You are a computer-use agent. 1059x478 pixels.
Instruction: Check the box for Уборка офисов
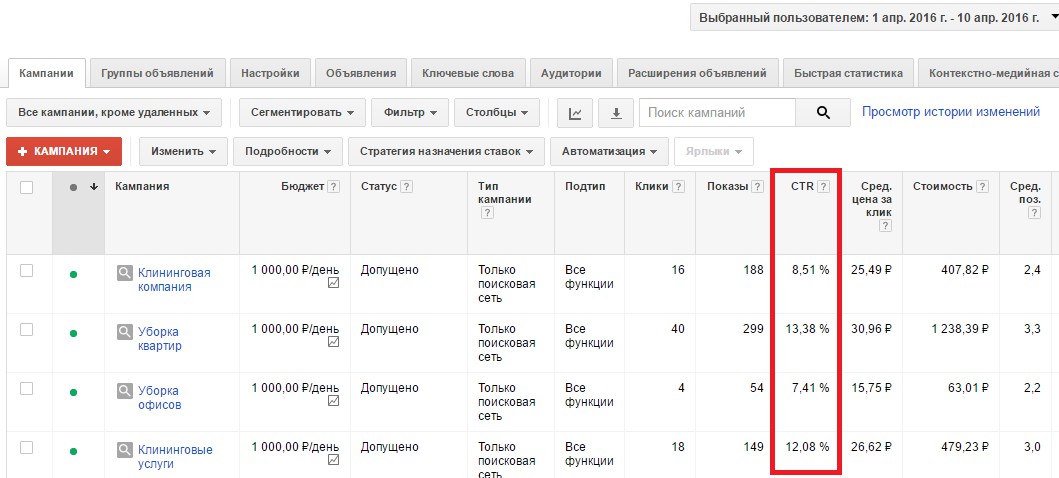(26, 388)
